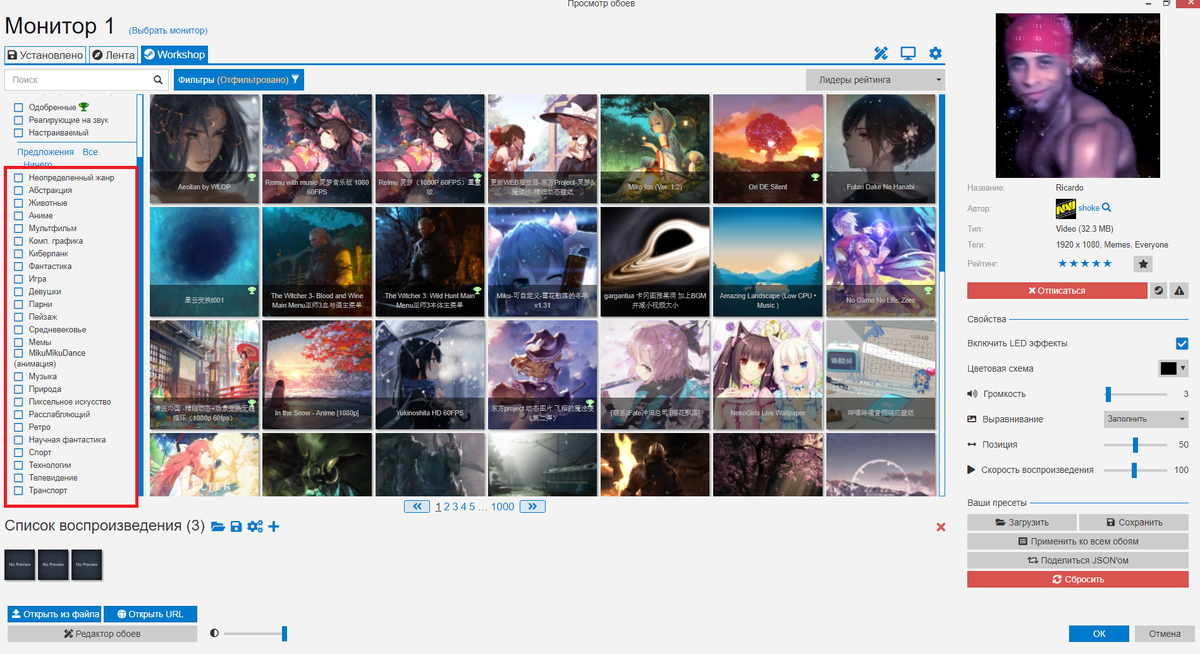
Task: Click the Открыть URL button
Action: tap(151, 614)
